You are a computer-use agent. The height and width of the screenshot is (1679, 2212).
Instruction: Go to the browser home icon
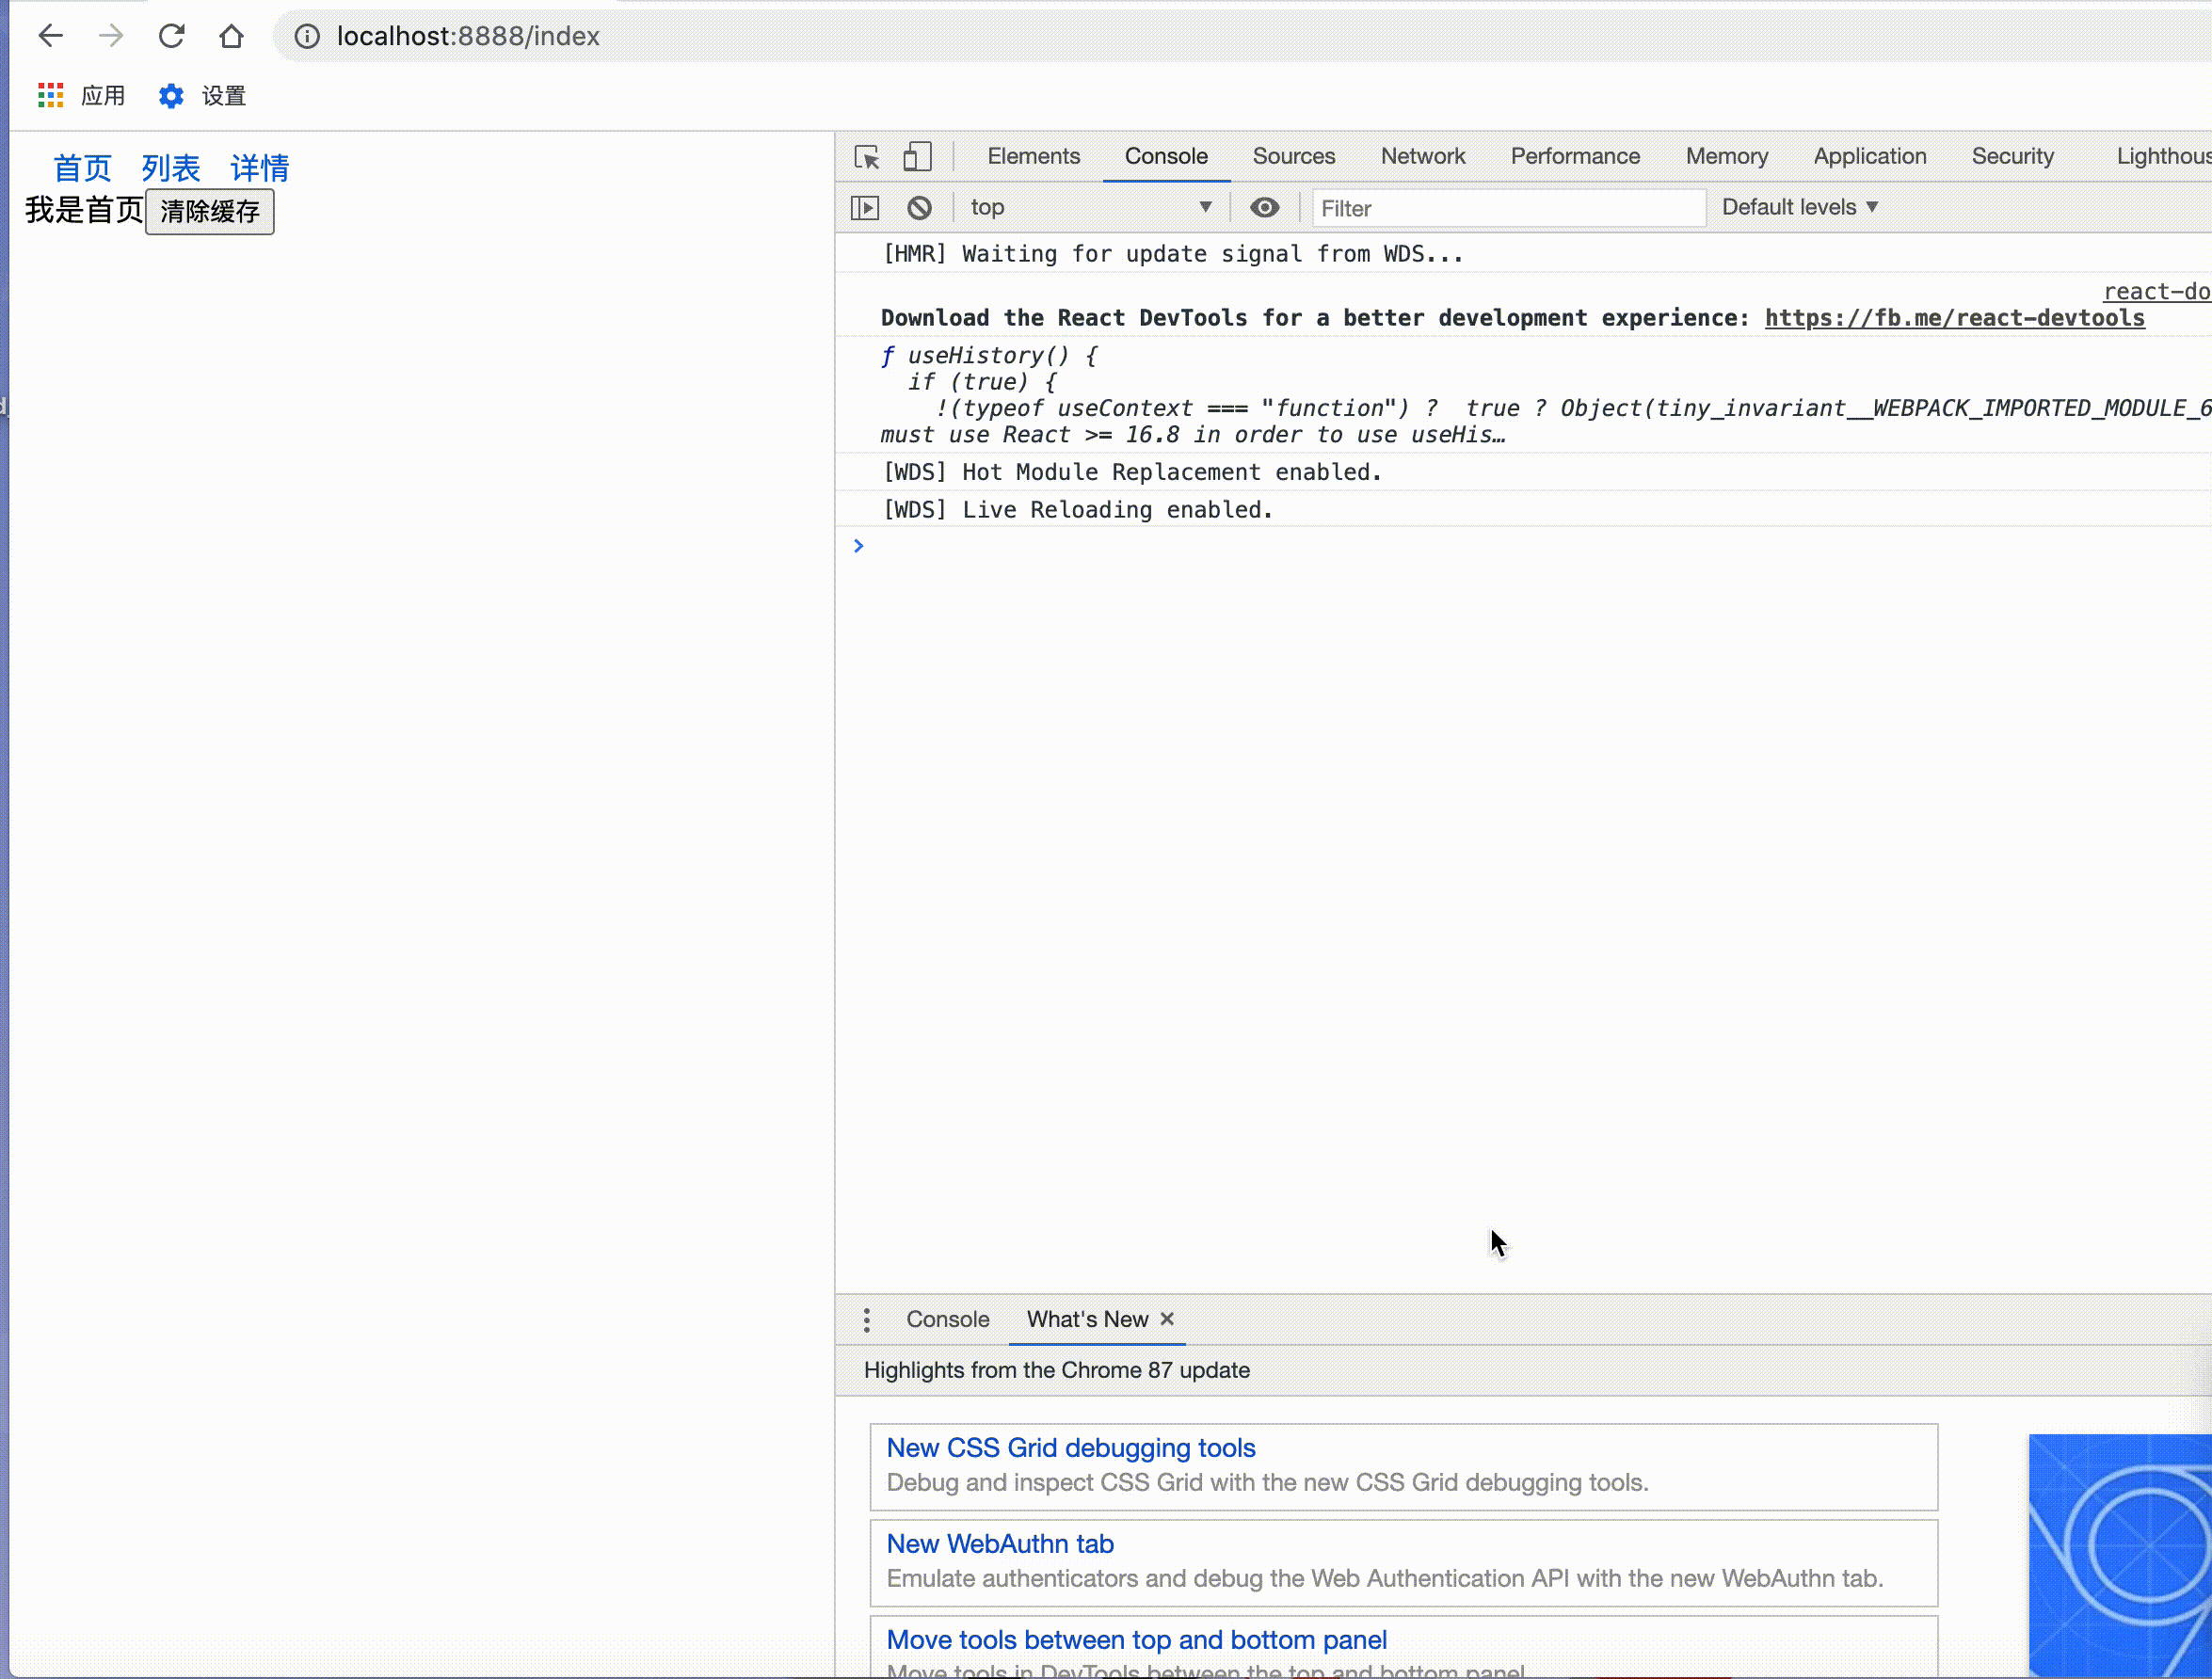click(x=231, y=36)
